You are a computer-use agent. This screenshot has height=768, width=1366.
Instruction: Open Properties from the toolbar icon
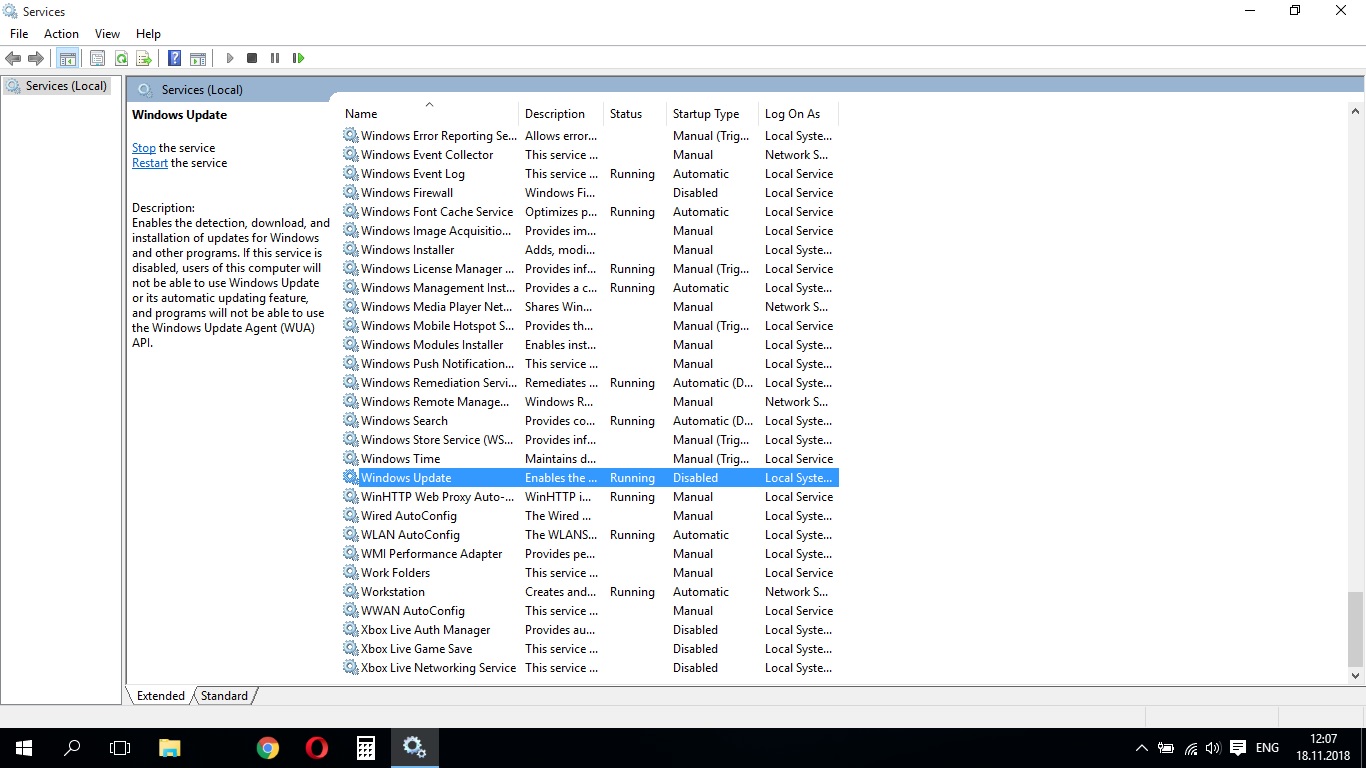97,58
